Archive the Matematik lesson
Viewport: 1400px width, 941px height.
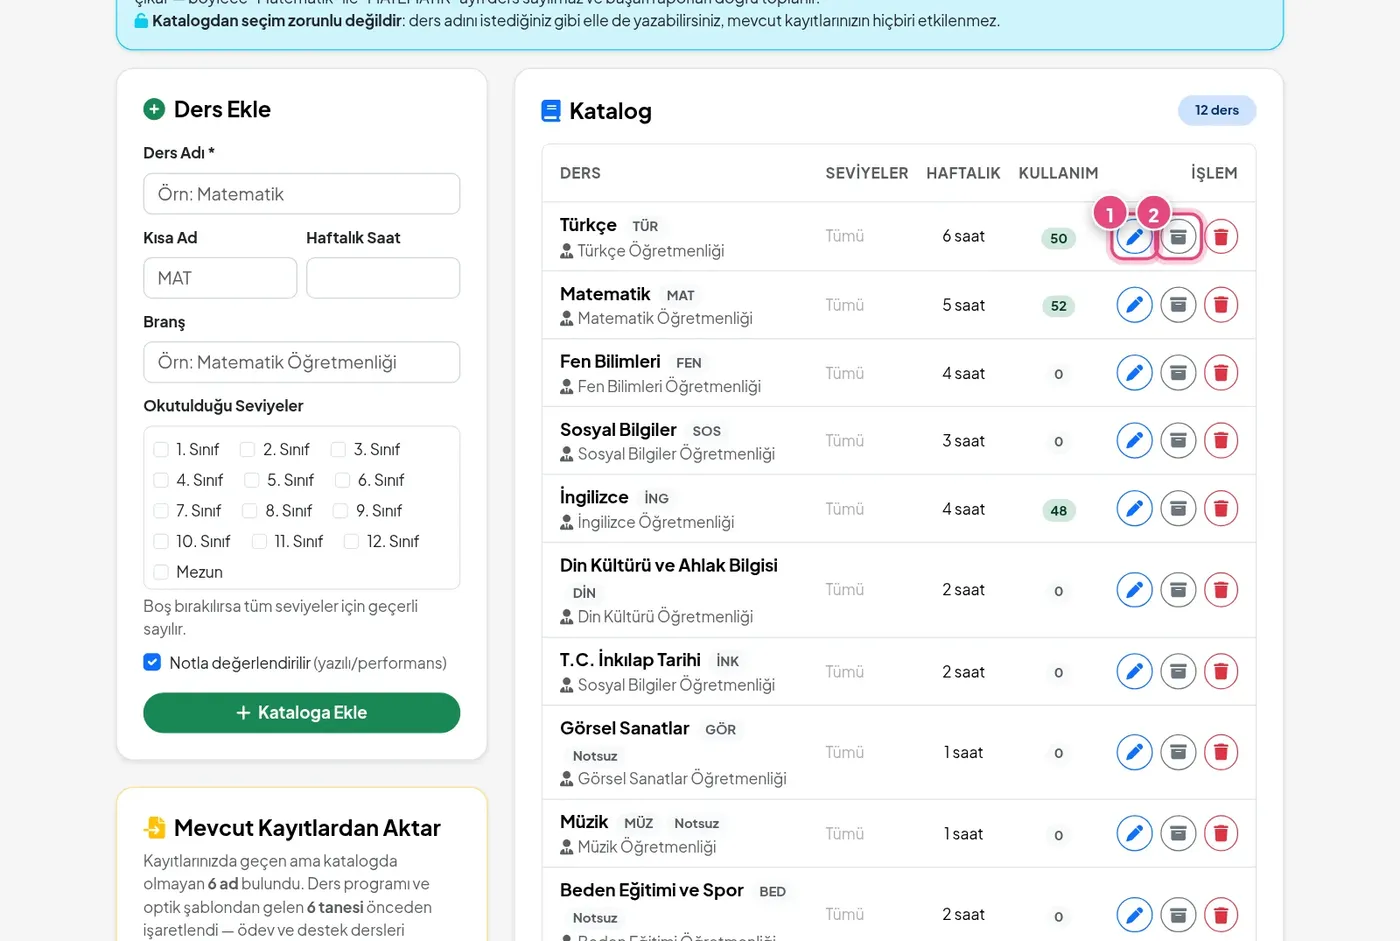pyautogui.click(x=1178, y=305)
